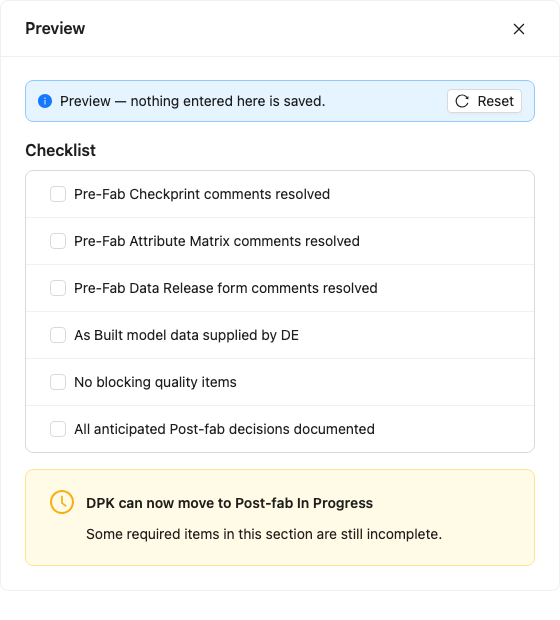
Task: Click the 'As Built model data supplied by DE' label
Action: [186, 335]
